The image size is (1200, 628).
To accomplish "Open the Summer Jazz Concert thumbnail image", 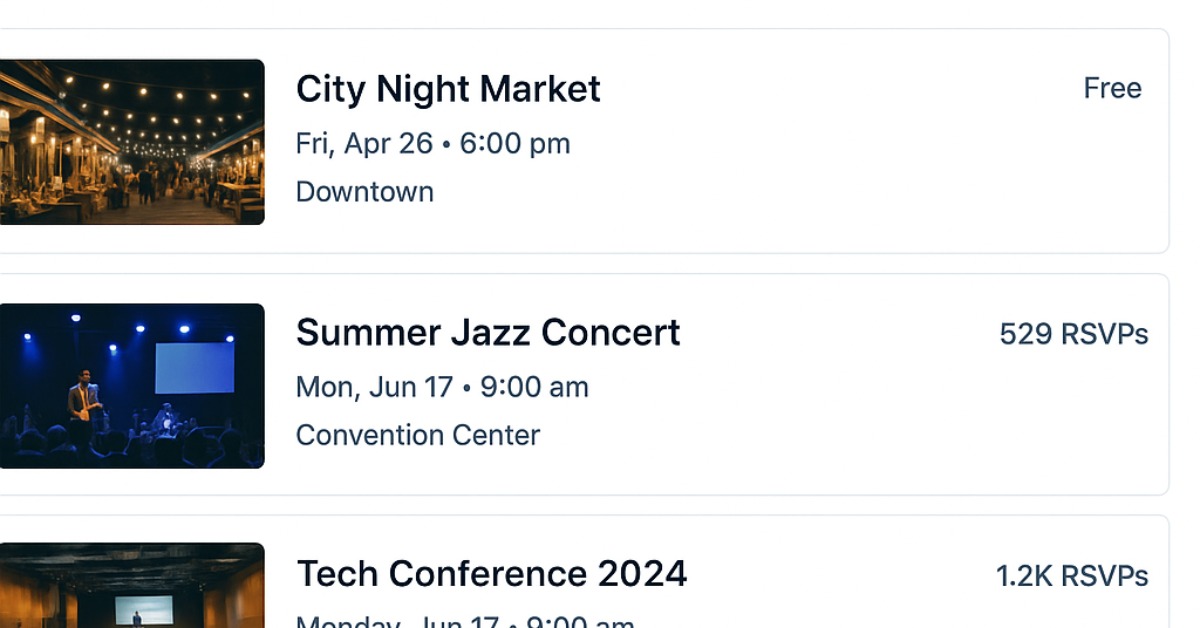I will click(x=132, y=386).
